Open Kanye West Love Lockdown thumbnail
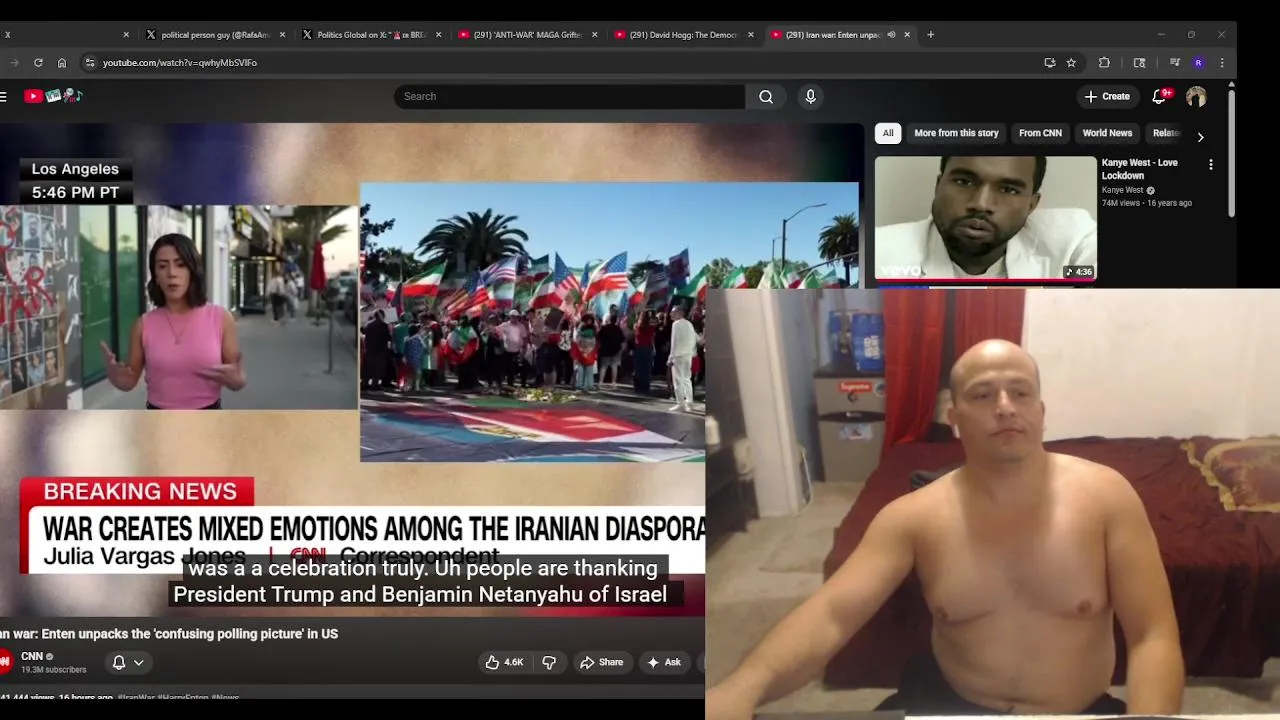The image size is (1280, 720). point(986,218)
